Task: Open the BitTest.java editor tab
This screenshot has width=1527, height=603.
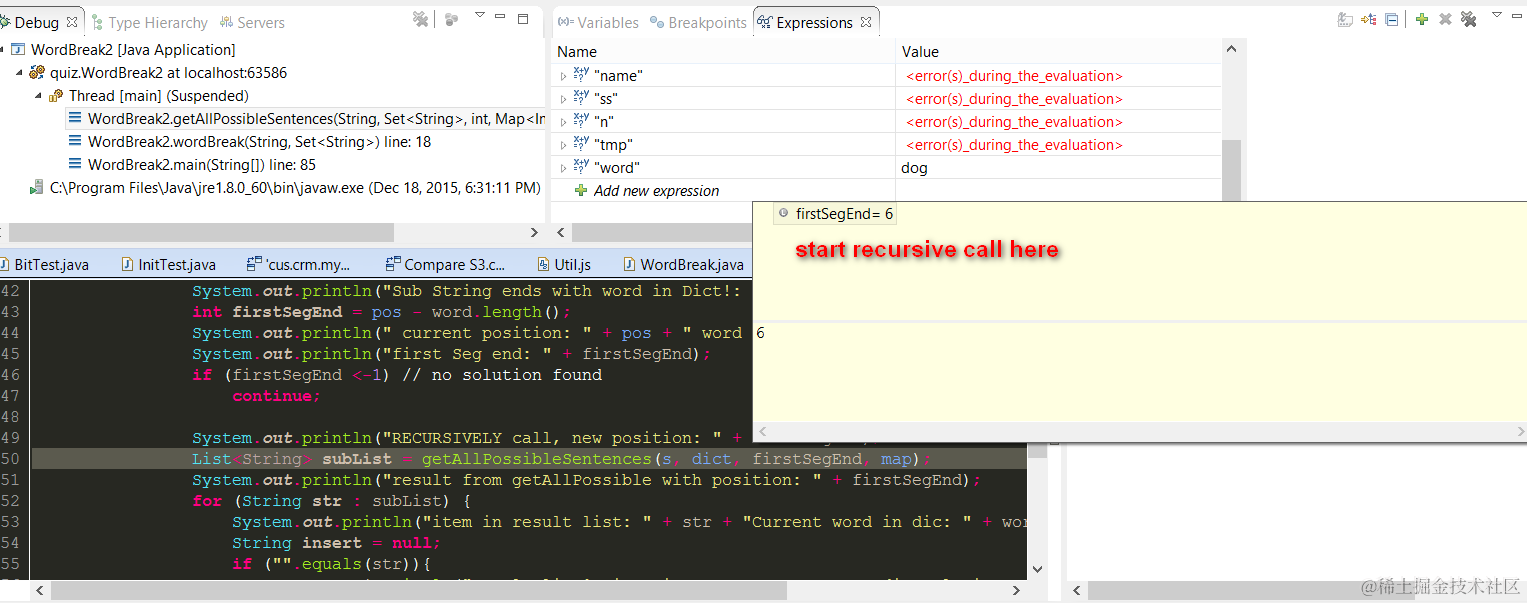Action: 45,264
